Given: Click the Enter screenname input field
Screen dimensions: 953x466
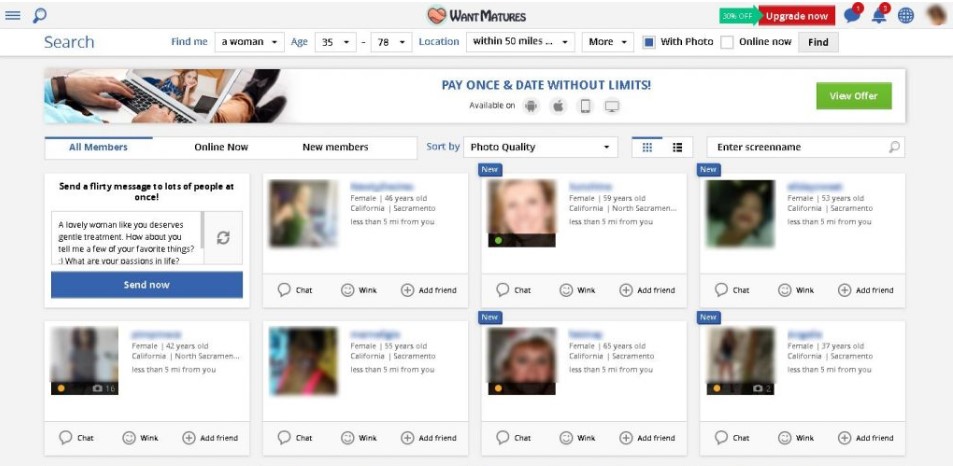Looking at the screenshot, I should pyautogui.click(x=805, y=147).
